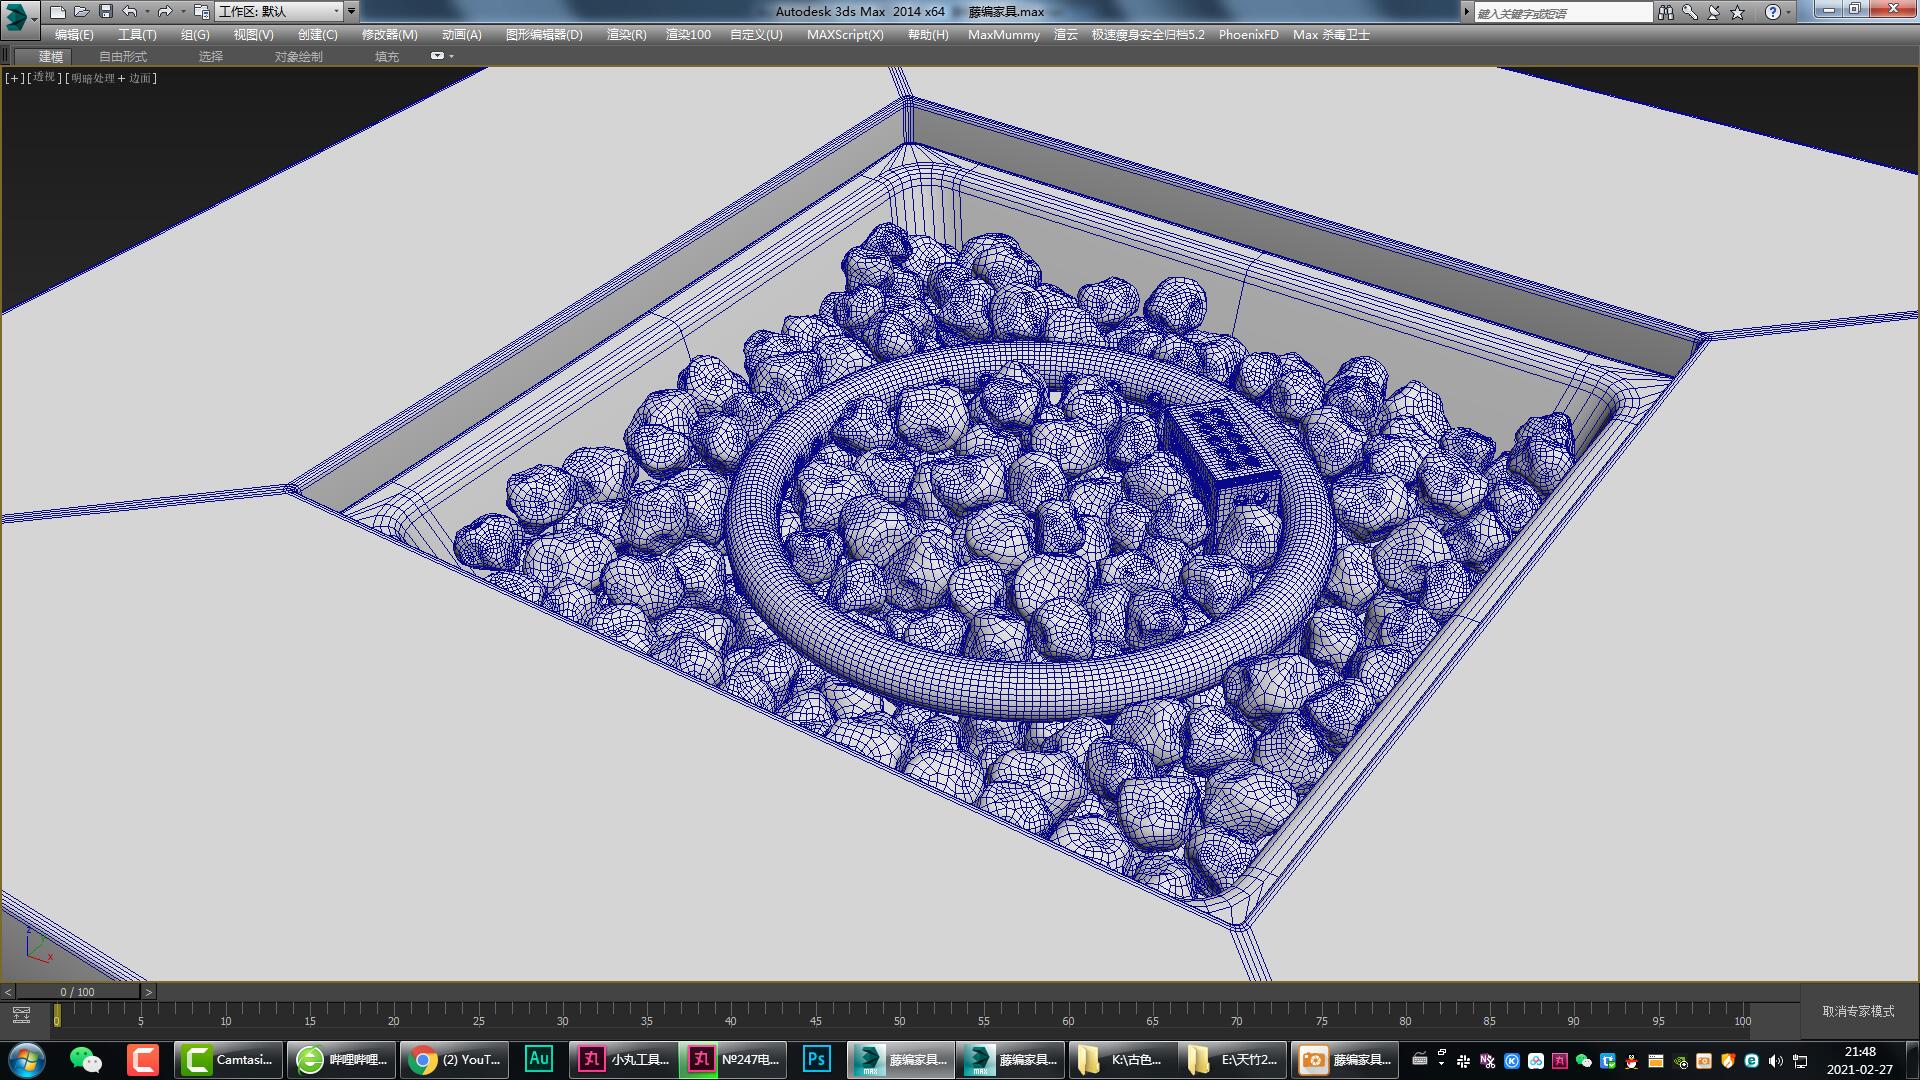Switch to the 自由形式 ribbon tab

[x=122, y=56]
